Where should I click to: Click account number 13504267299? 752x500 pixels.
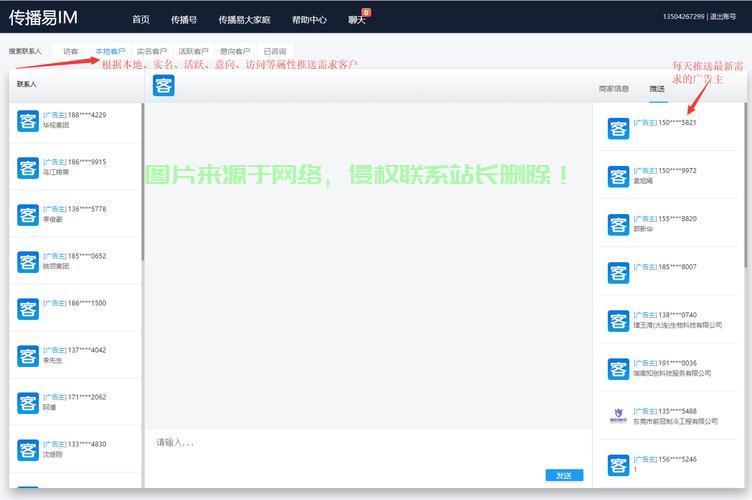coord(683,16)
